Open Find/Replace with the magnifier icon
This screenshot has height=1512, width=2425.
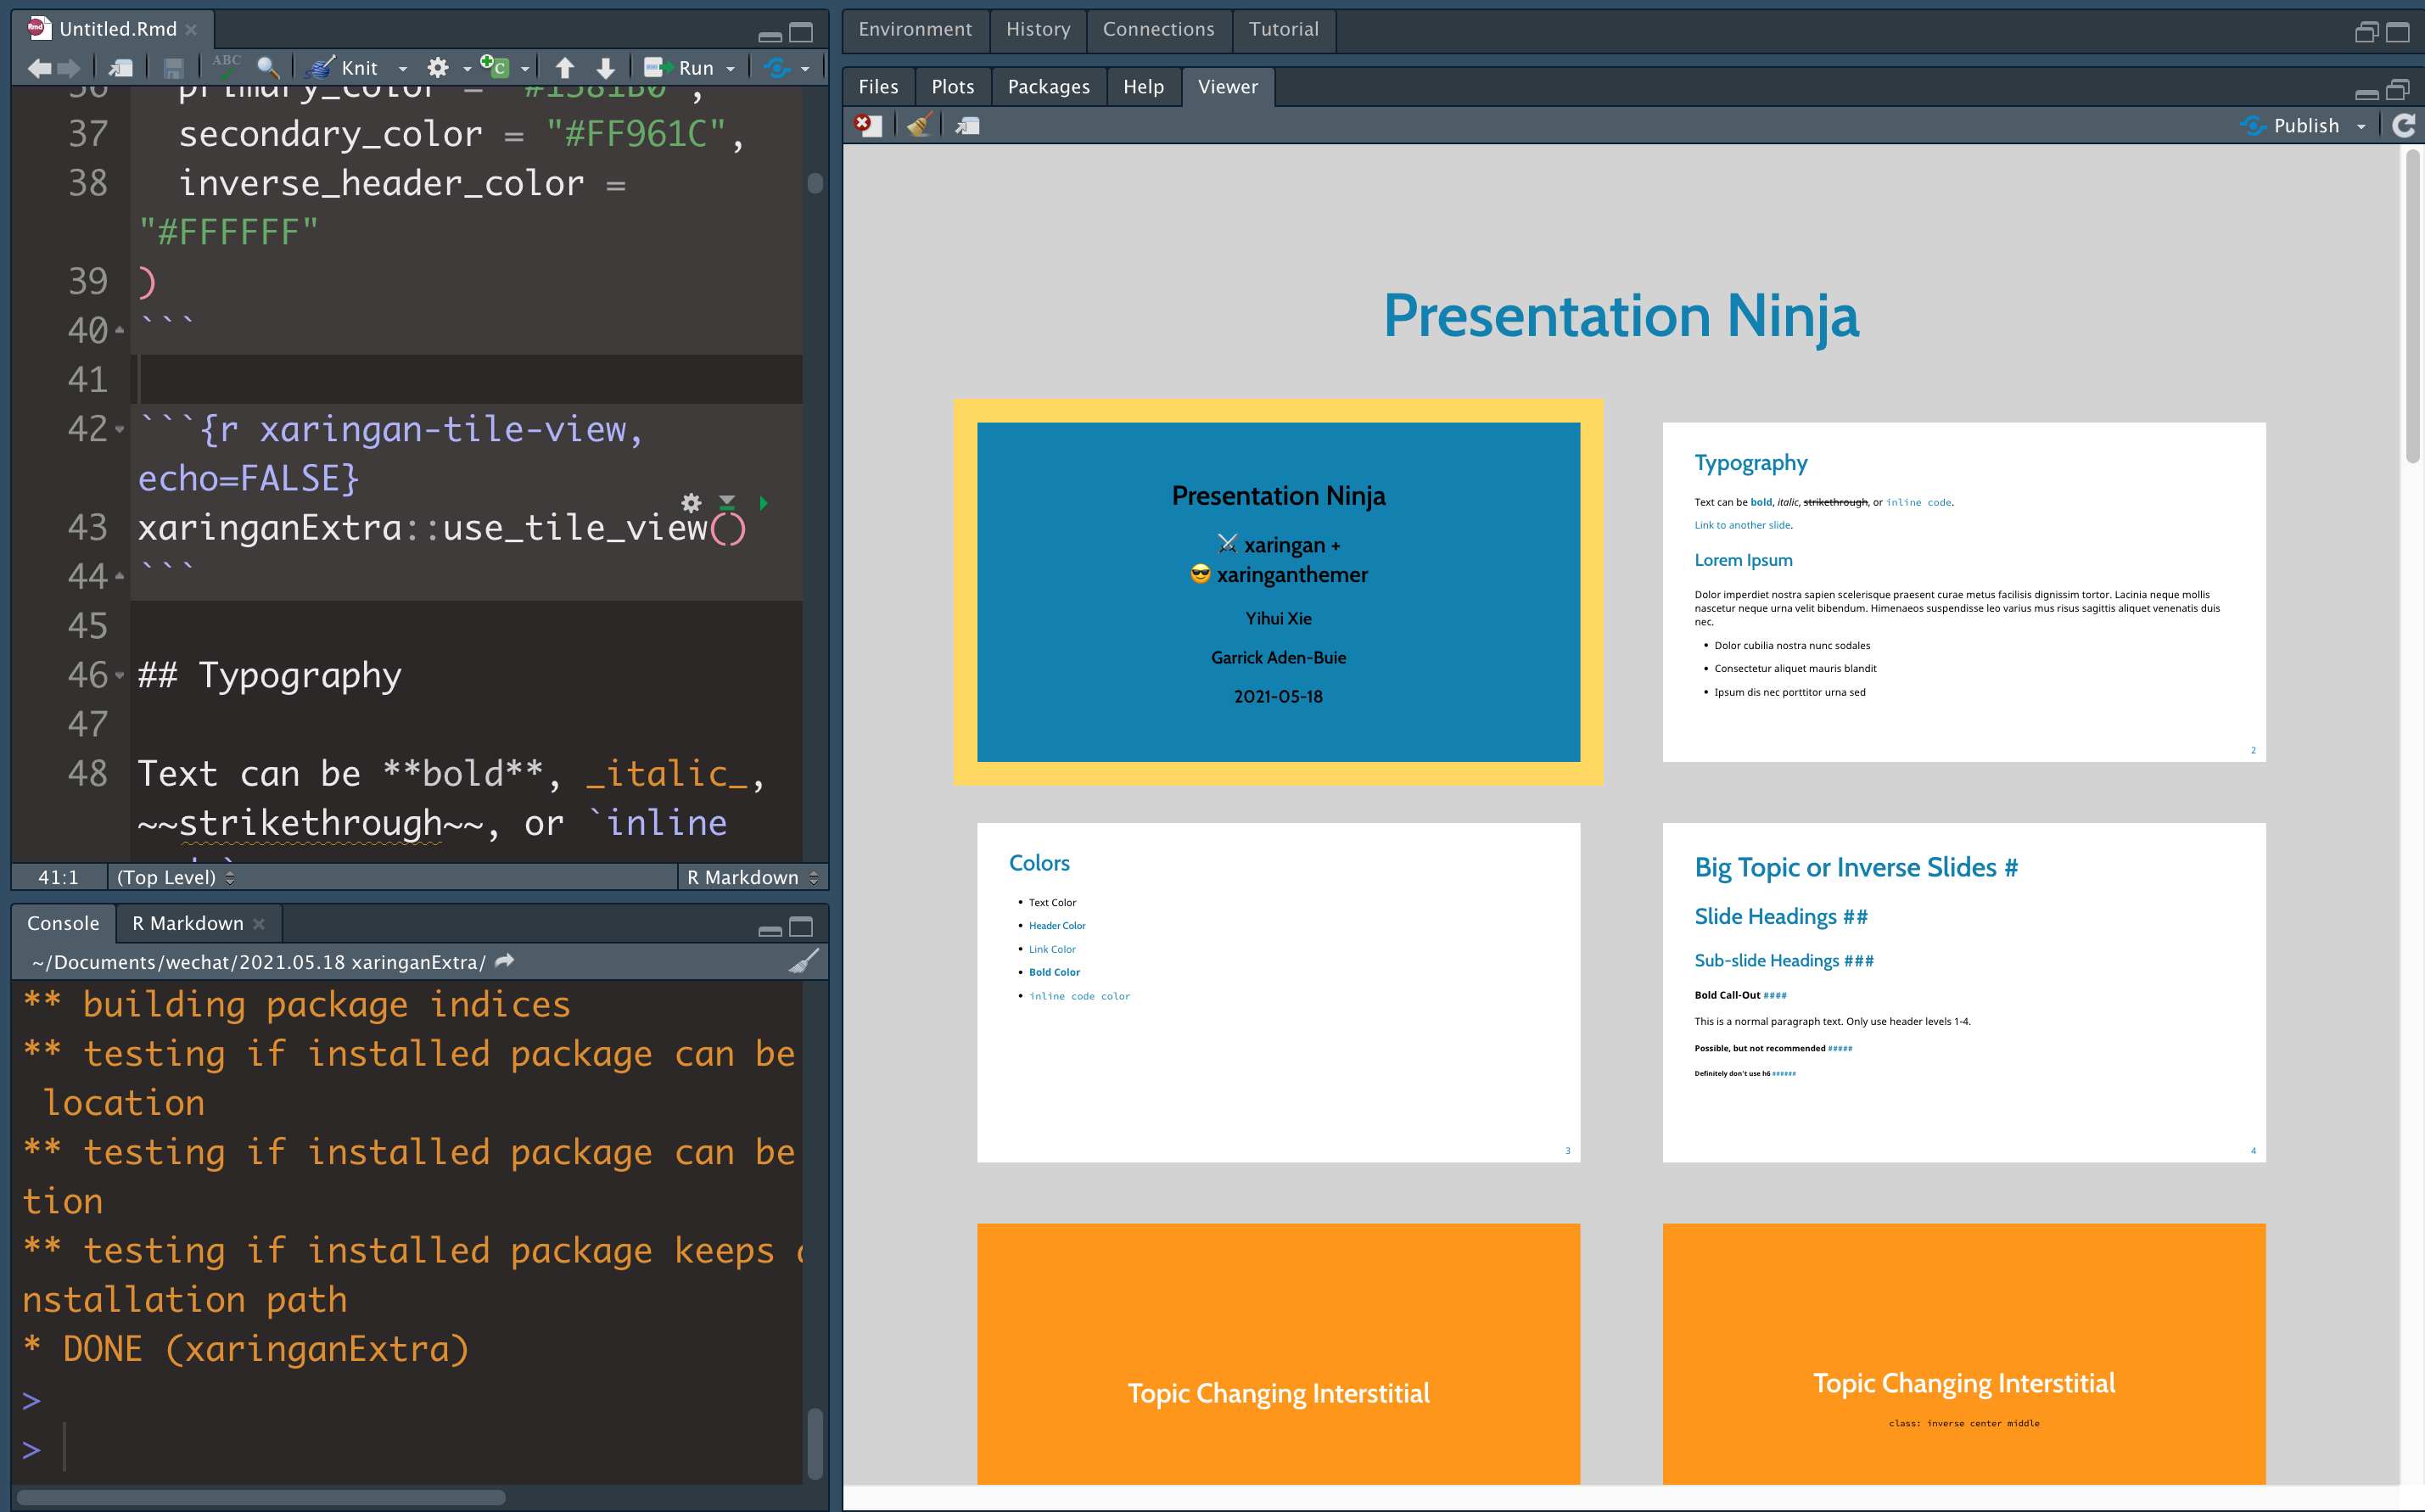[267, 68]
